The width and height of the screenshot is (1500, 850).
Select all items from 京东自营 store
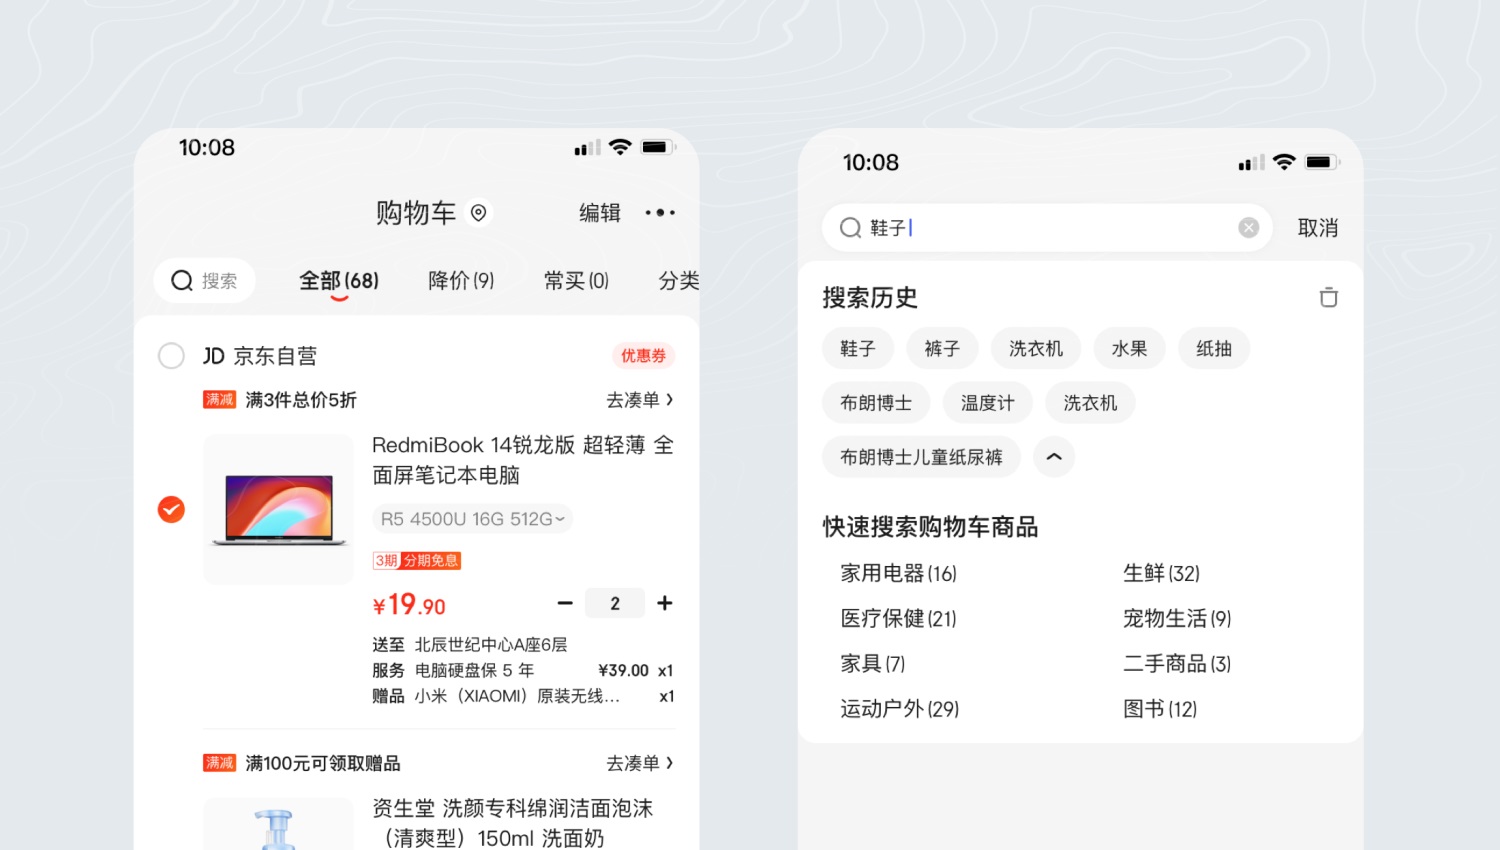coord(171,355)
